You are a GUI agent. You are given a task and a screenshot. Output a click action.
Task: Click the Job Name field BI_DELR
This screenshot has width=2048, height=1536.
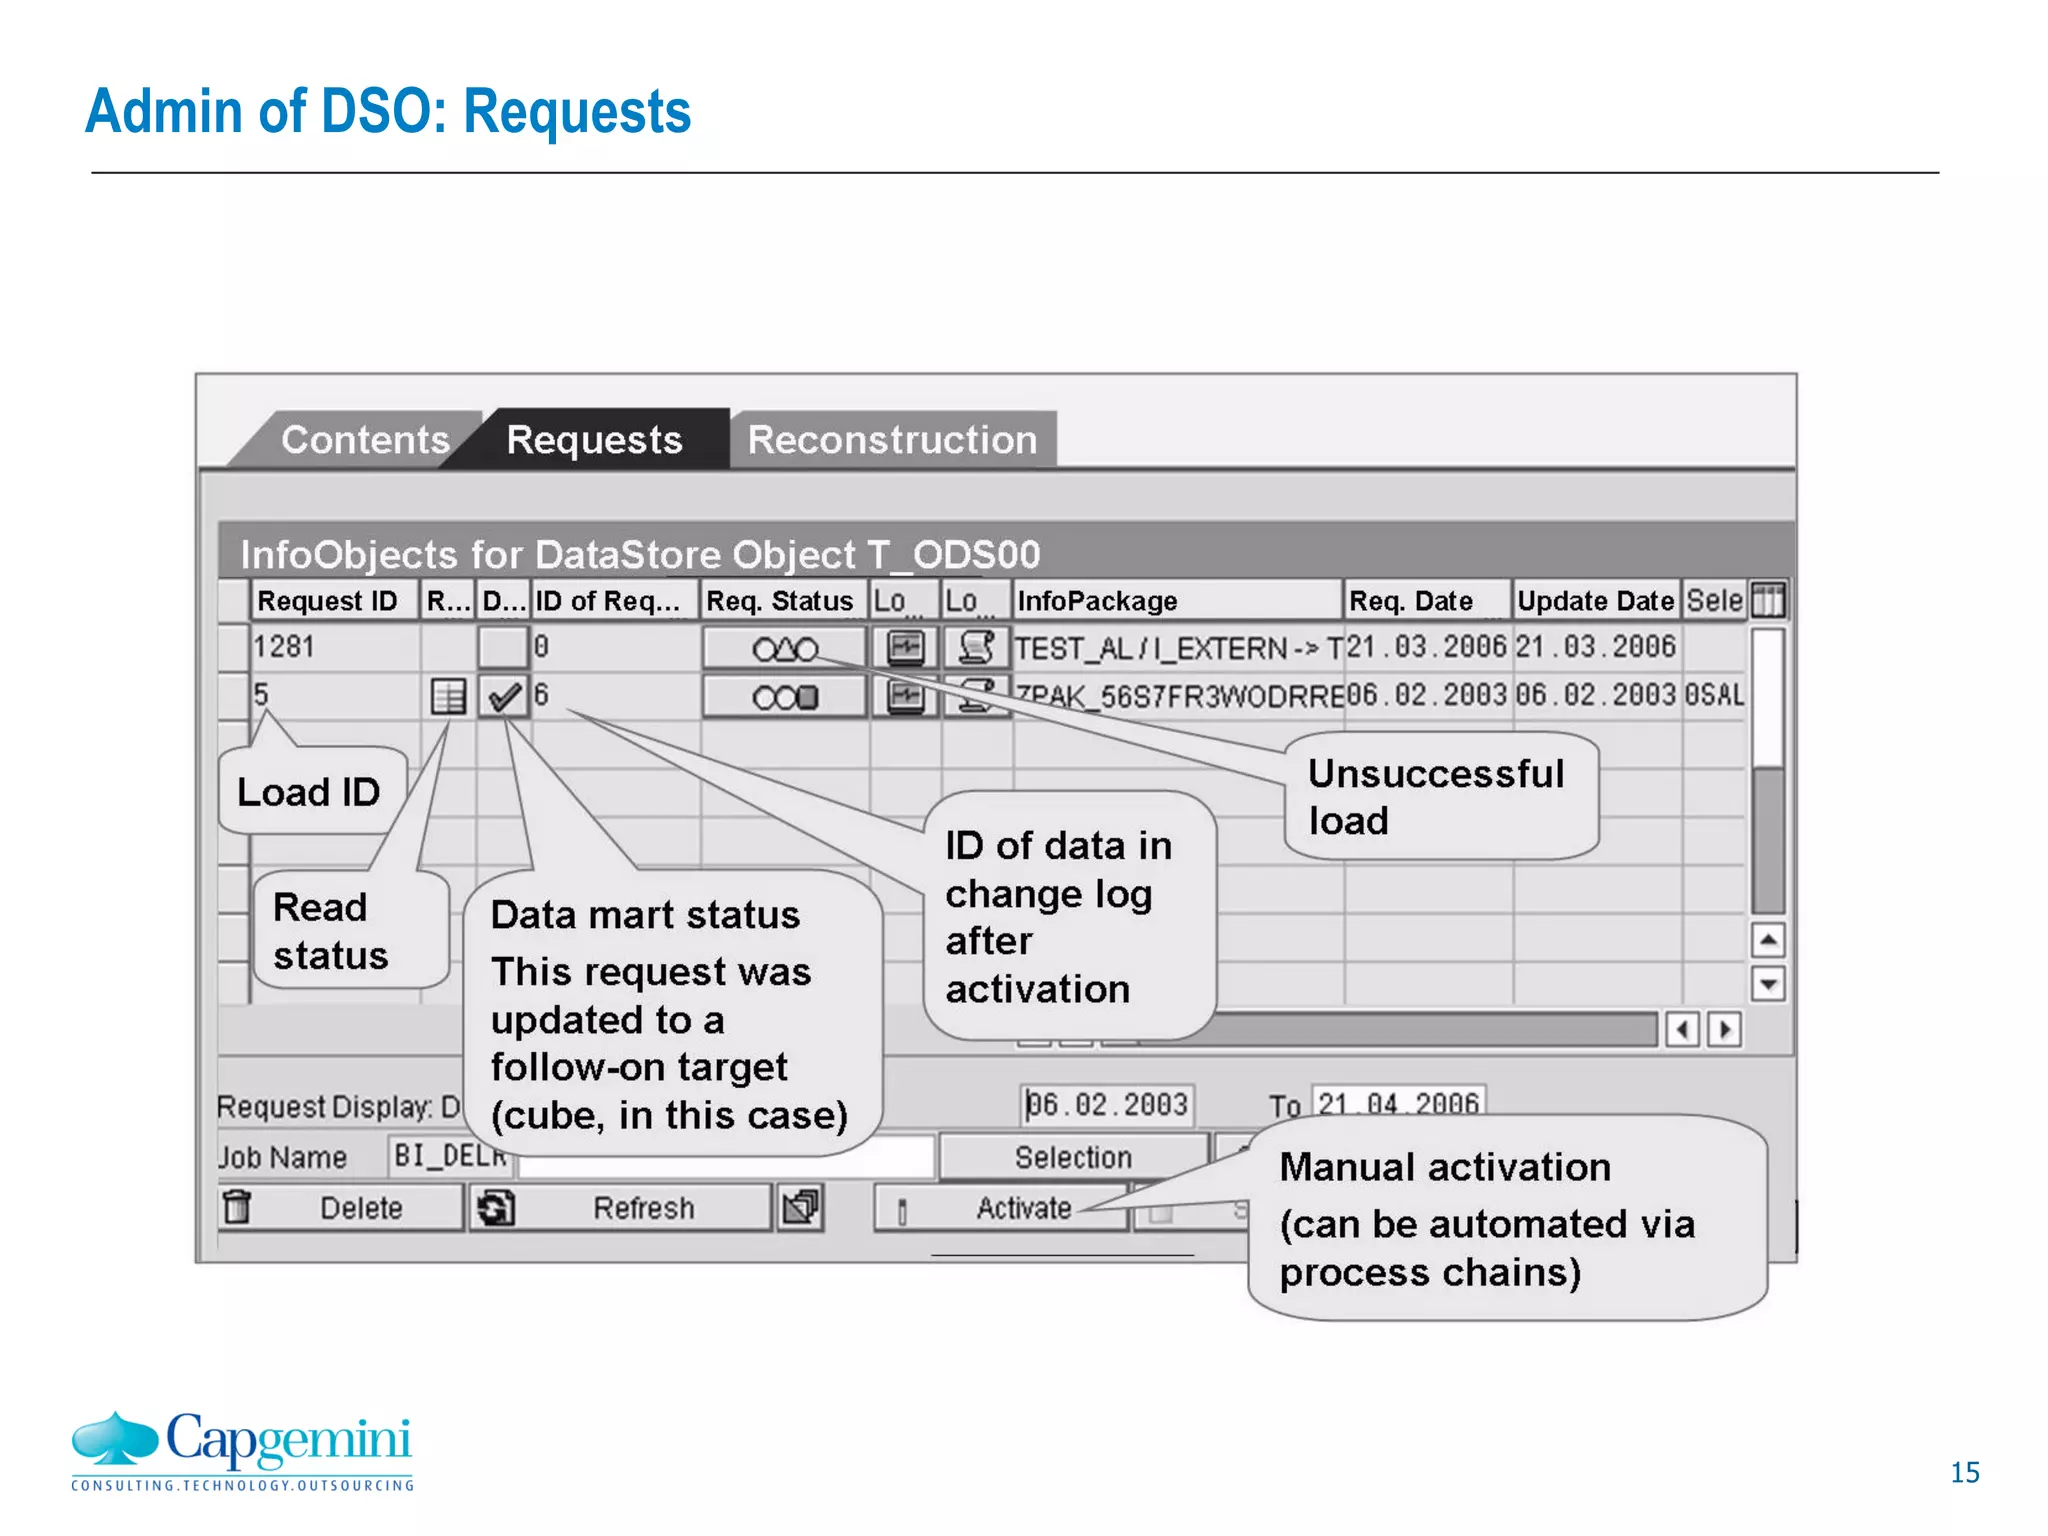[x=450, y=1156]
